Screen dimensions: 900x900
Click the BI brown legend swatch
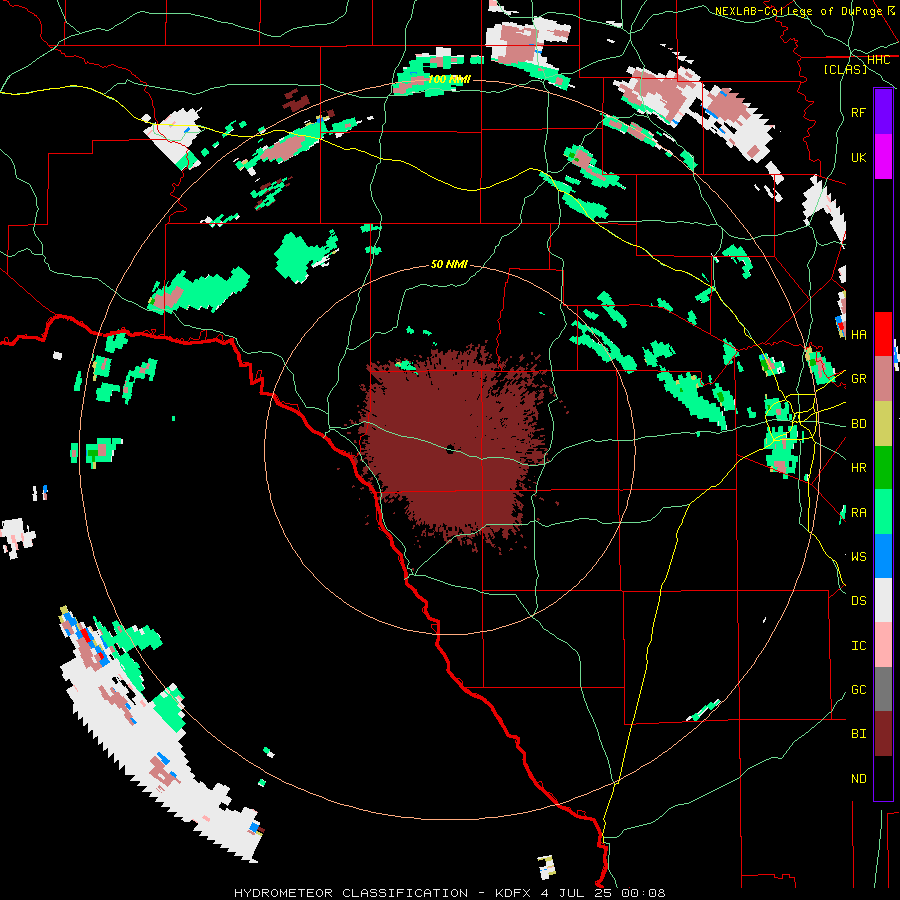[x=883, y=734]
